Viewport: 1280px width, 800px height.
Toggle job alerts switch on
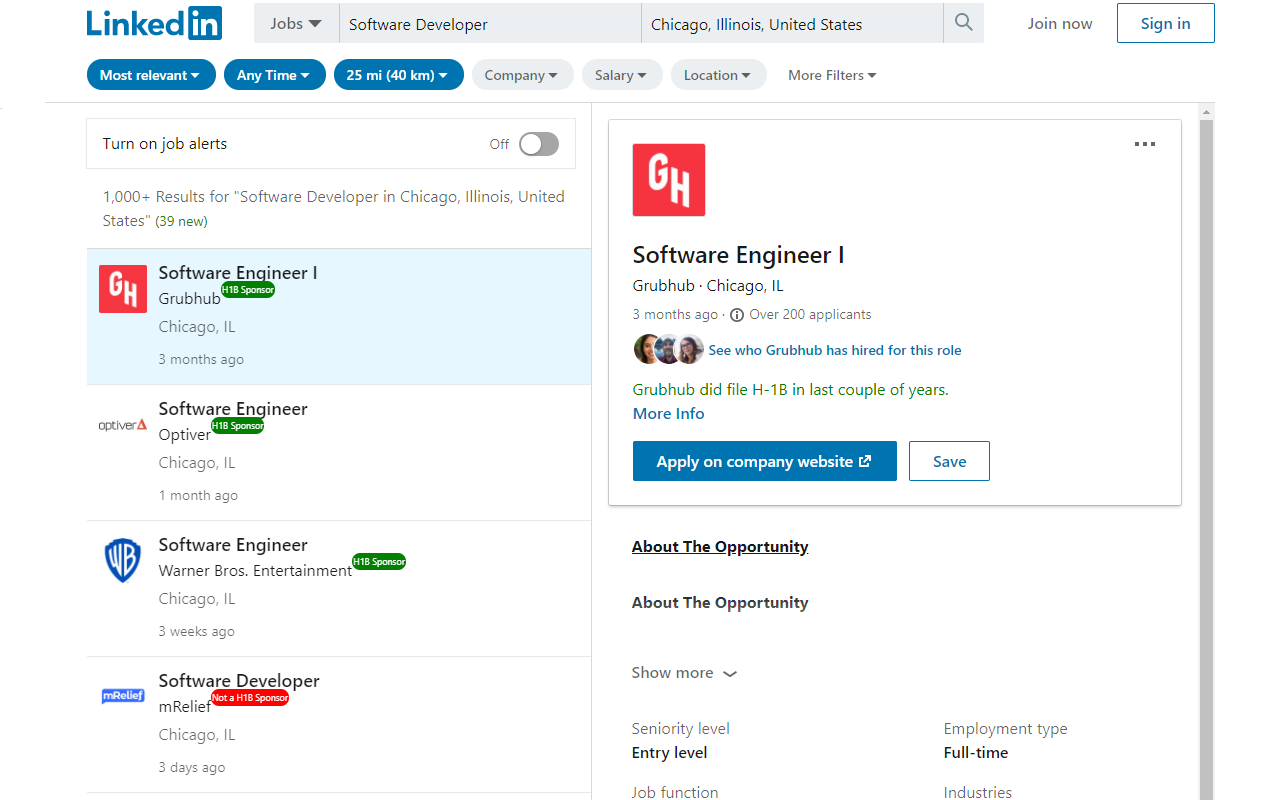[538, 144]
